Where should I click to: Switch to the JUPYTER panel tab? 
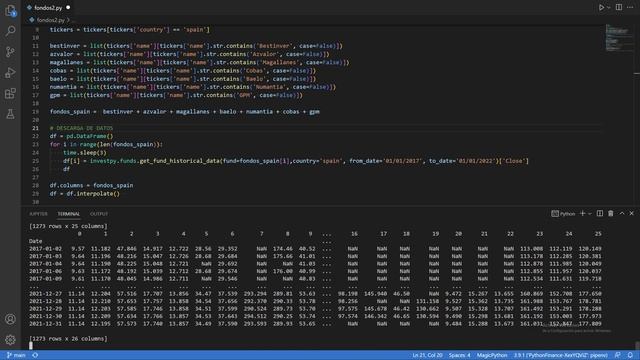pos(38,214)
